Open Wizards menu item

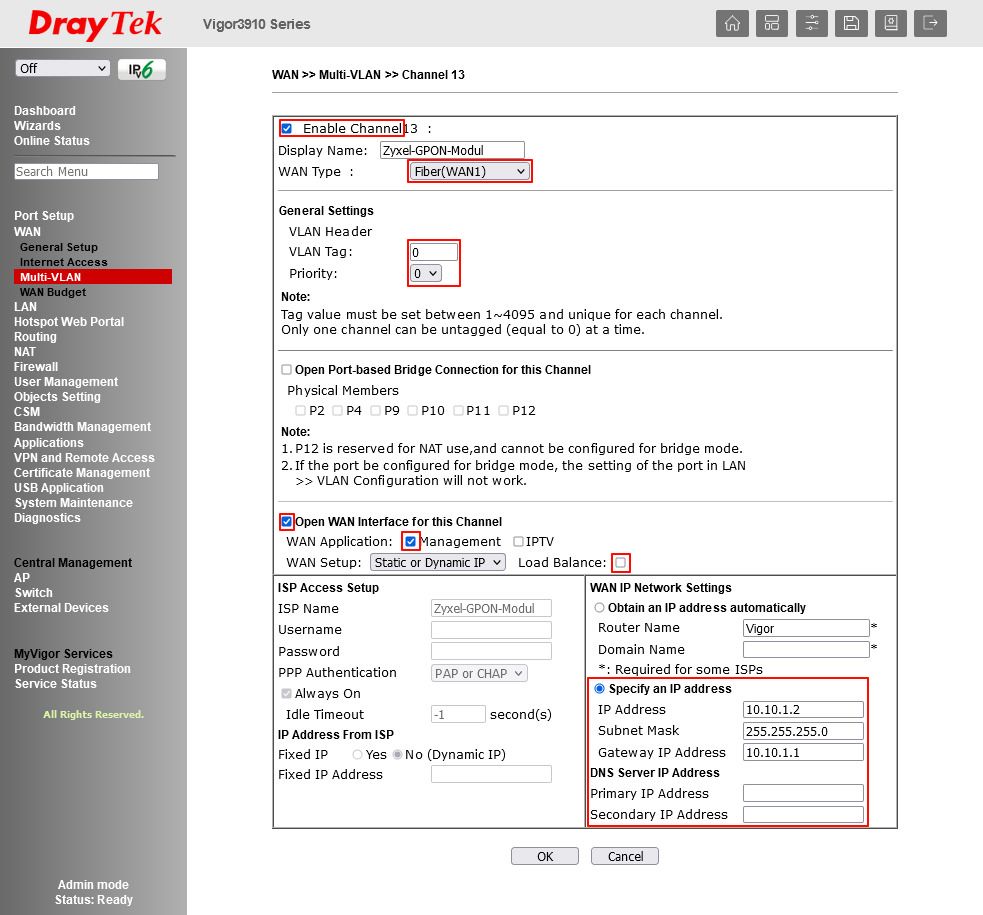[x=38, y=126]
